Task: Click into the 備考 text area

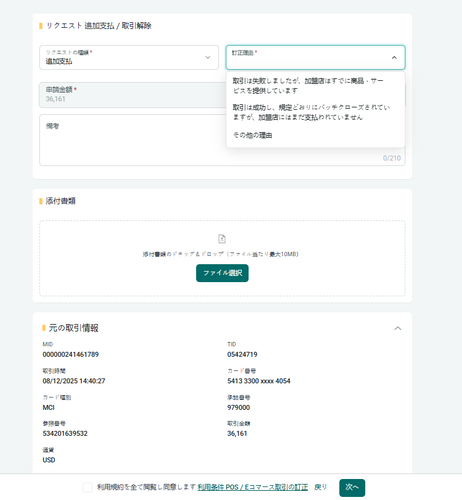Action: pyautogui.click(x=222, y=140)
